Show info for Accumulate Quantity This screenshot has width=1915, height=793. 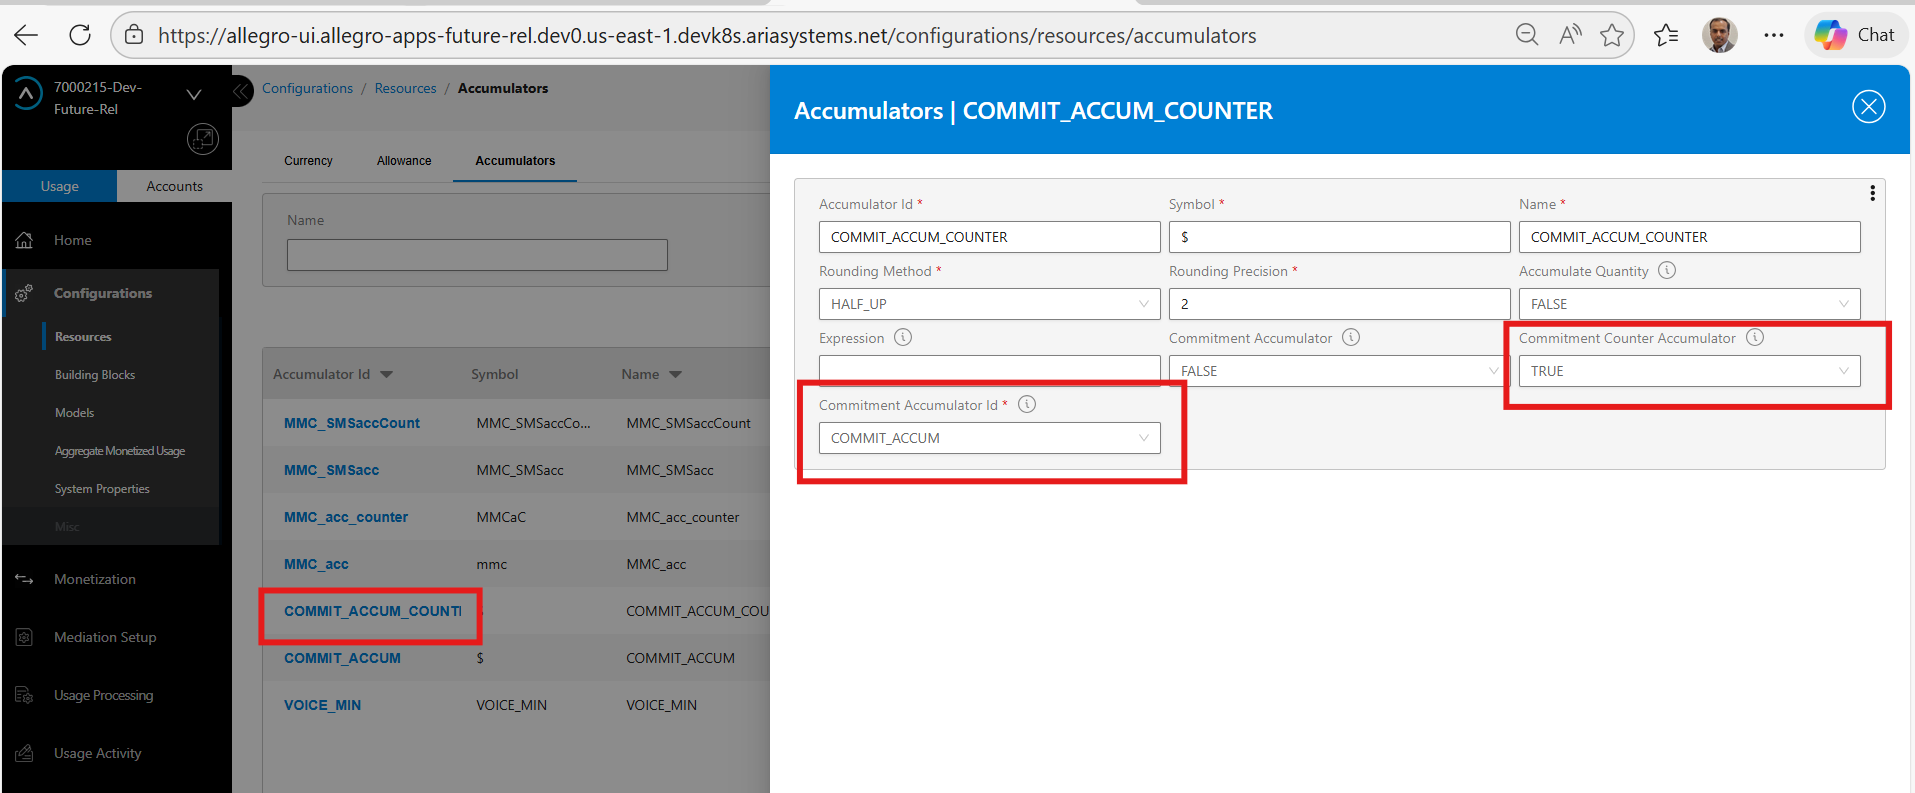click(x=1667, y=270)
